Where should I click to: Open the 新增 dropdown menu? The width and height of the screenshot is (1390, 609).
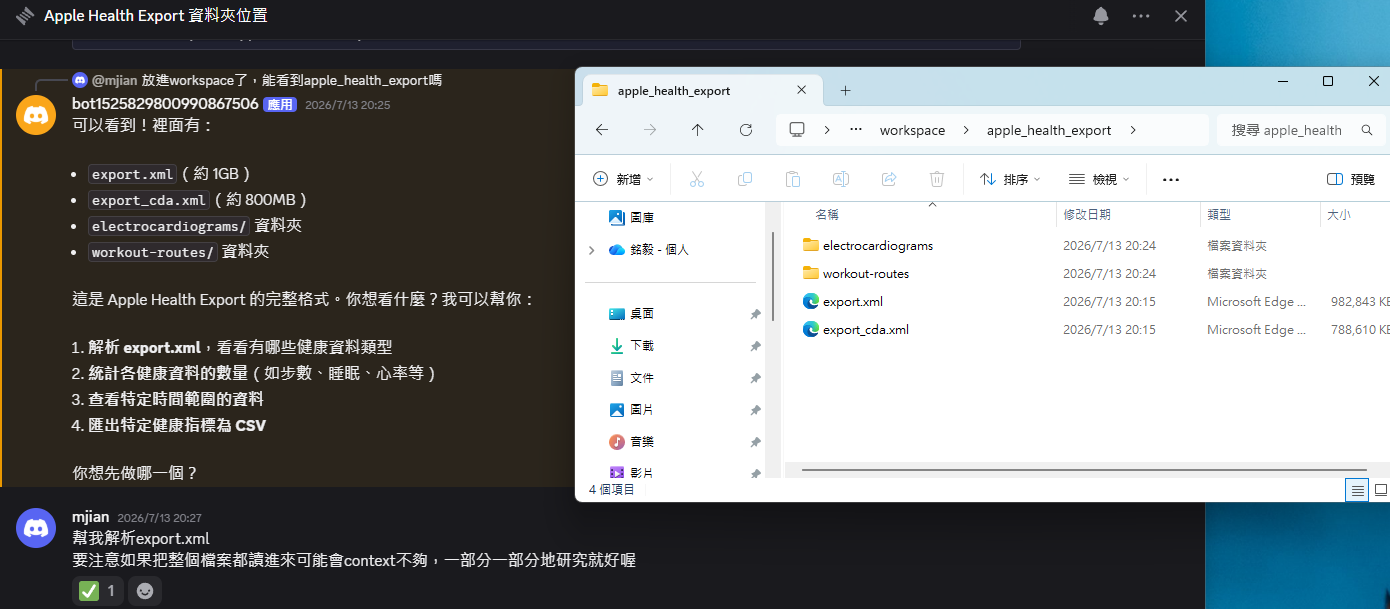point(623,179)
